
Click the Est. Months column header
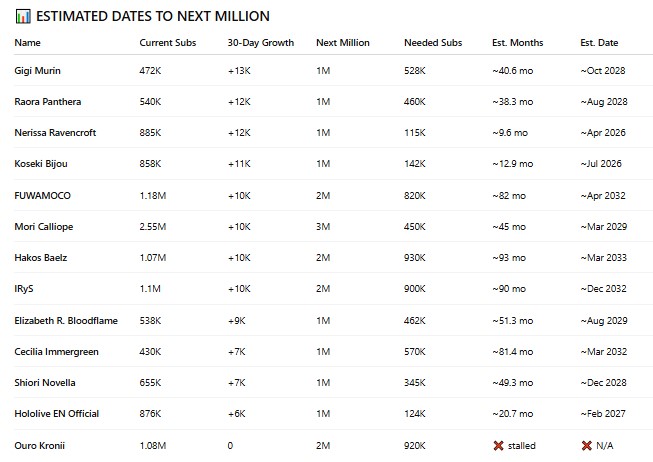pyautogui.click(x=518, y=43)
